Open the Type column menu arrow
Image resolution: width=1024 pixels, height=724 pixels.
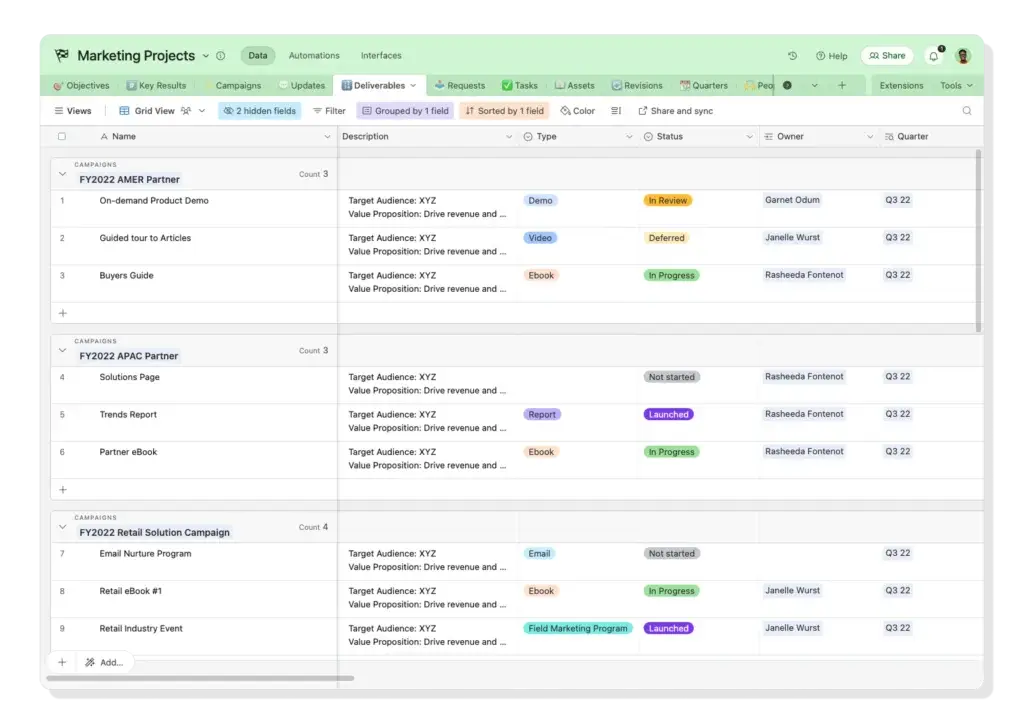point(629,136)
